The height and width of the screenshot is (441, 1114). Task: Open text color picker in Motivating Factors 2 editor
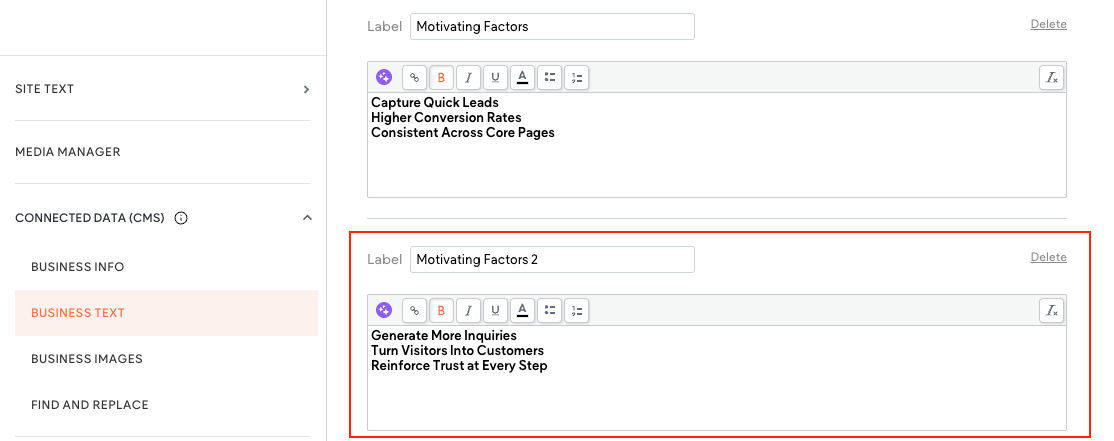point(522,310)
